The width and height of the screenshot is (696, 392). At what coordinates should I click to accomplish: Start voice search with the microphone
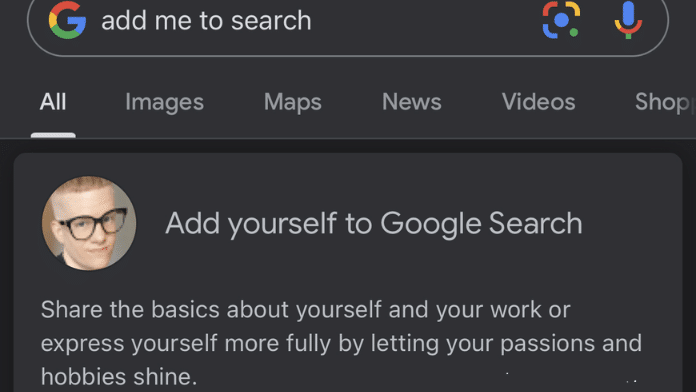point(628,20)
